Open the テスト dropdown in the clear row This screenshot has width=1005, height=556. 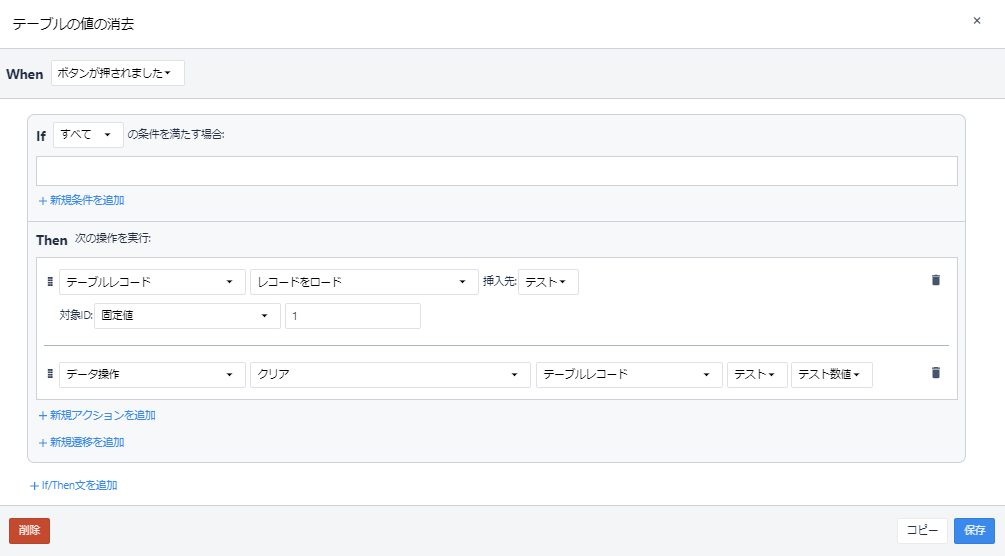point(757,375)
